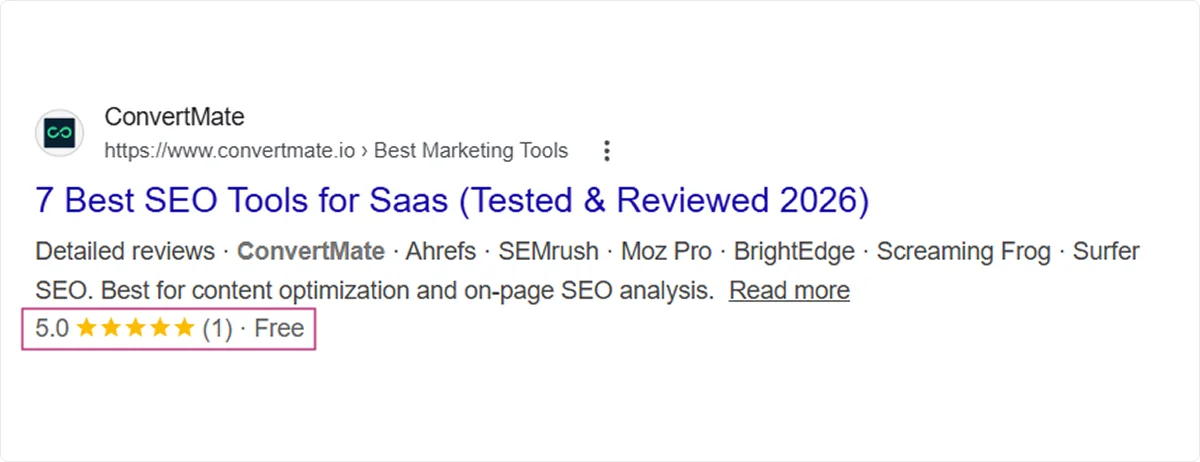Click 'Surfer' at the end of the first snippet line
The height and width of the screenshot is (462, 1200).
click(x=1106, y=251)
